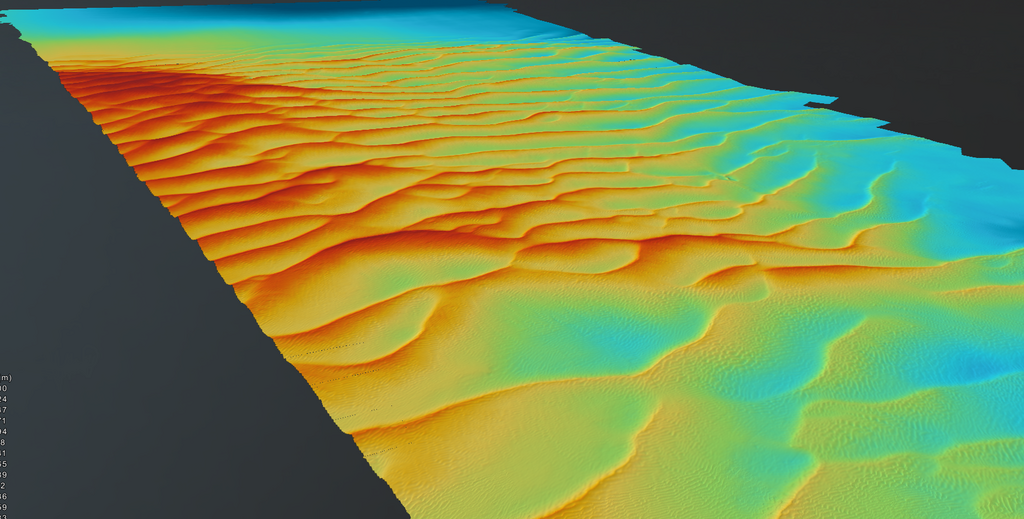Click the legend value ending in 46
The image size is (1024, 519).
tap(4, 496)
